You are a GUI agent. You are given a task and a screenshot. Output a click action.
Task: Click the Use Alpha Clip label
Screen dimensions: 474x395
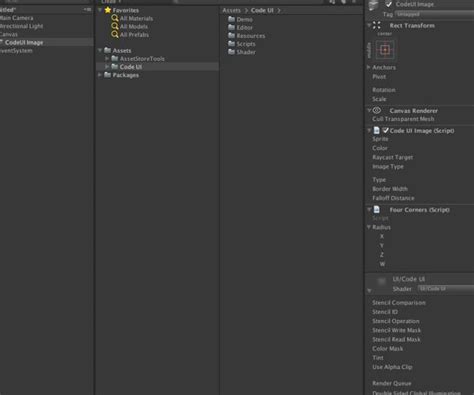(x=392, y=367)
